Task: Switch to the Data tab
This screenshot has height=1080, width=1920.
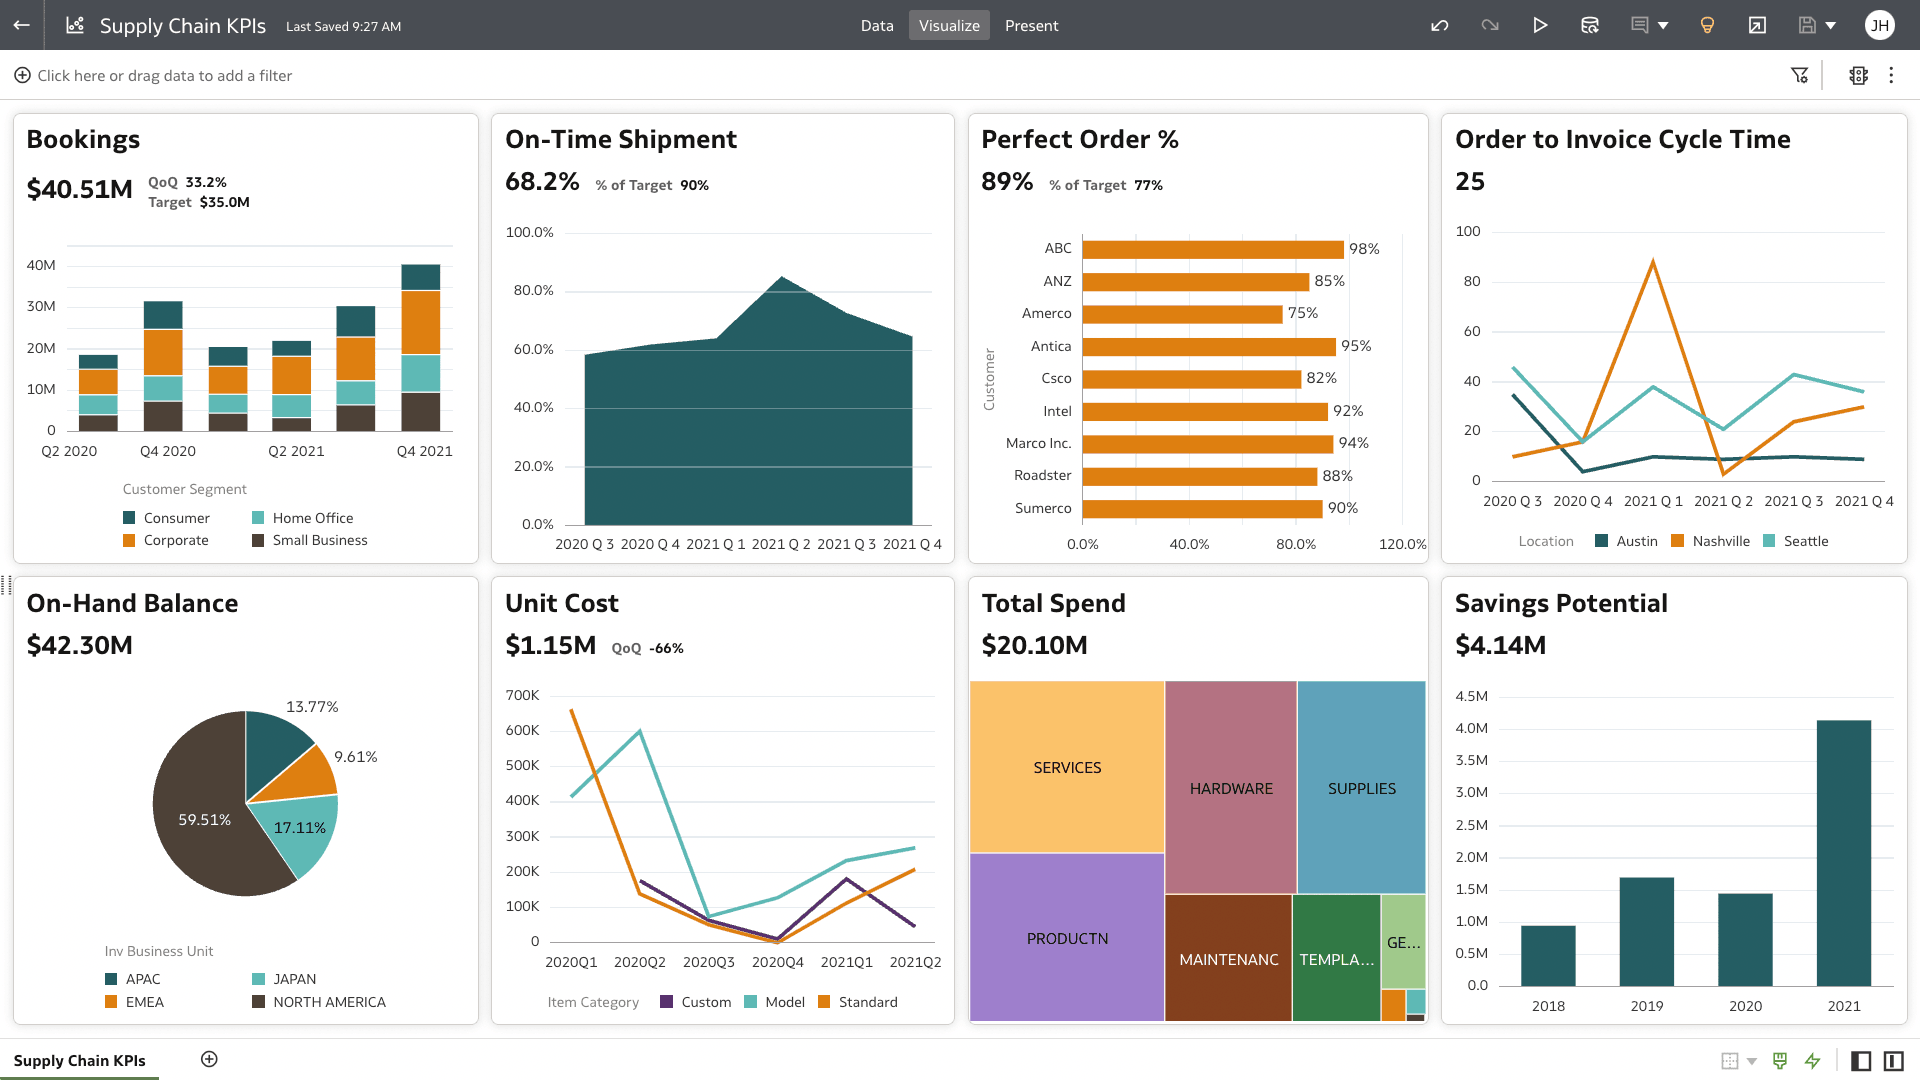Action: tap(877, 25)
